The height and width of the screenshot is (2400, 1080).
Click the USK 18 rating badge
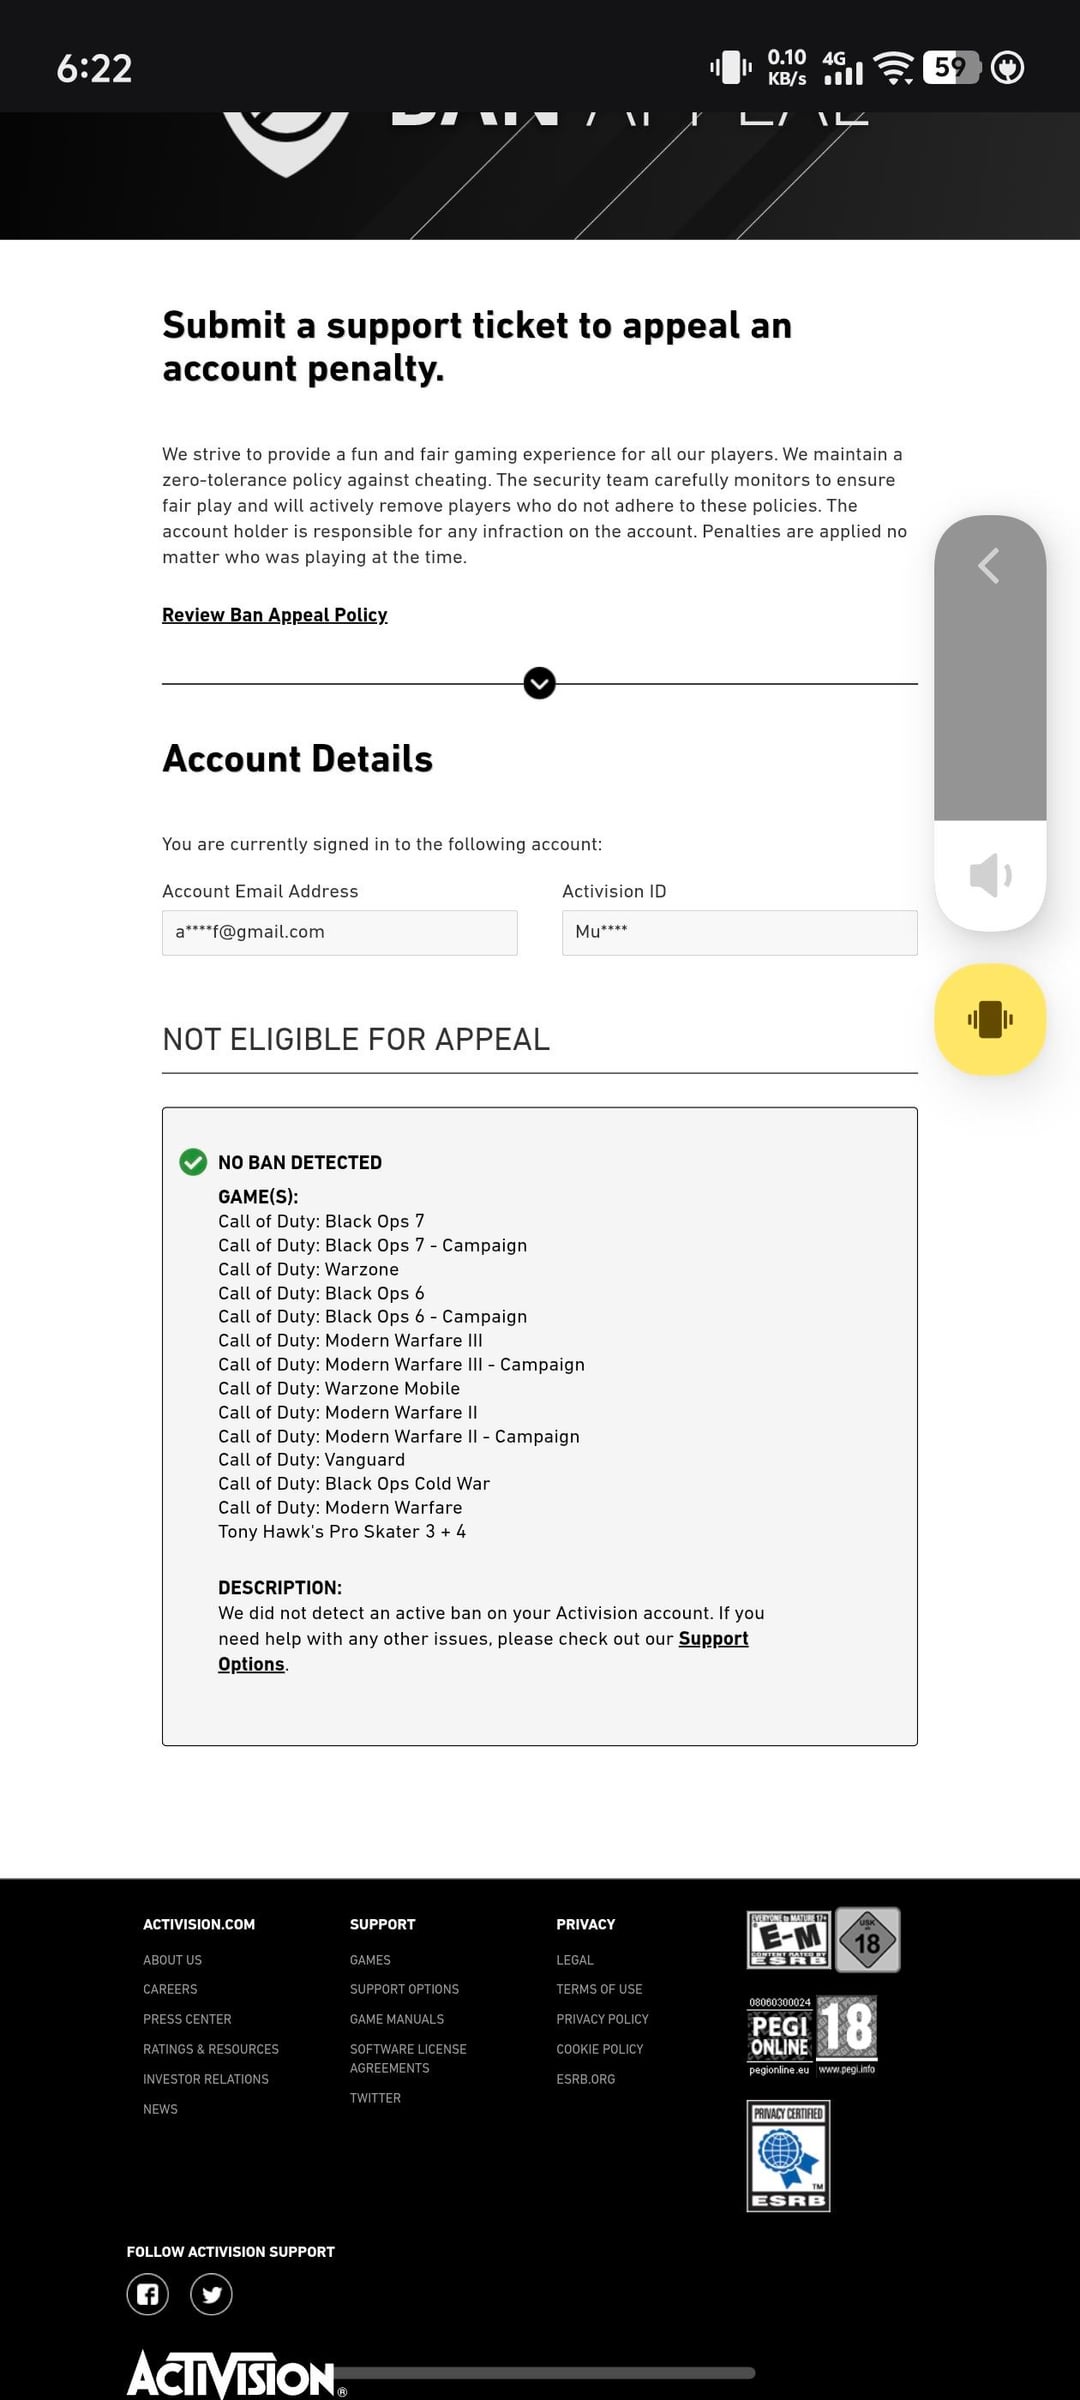(867, 1940)
